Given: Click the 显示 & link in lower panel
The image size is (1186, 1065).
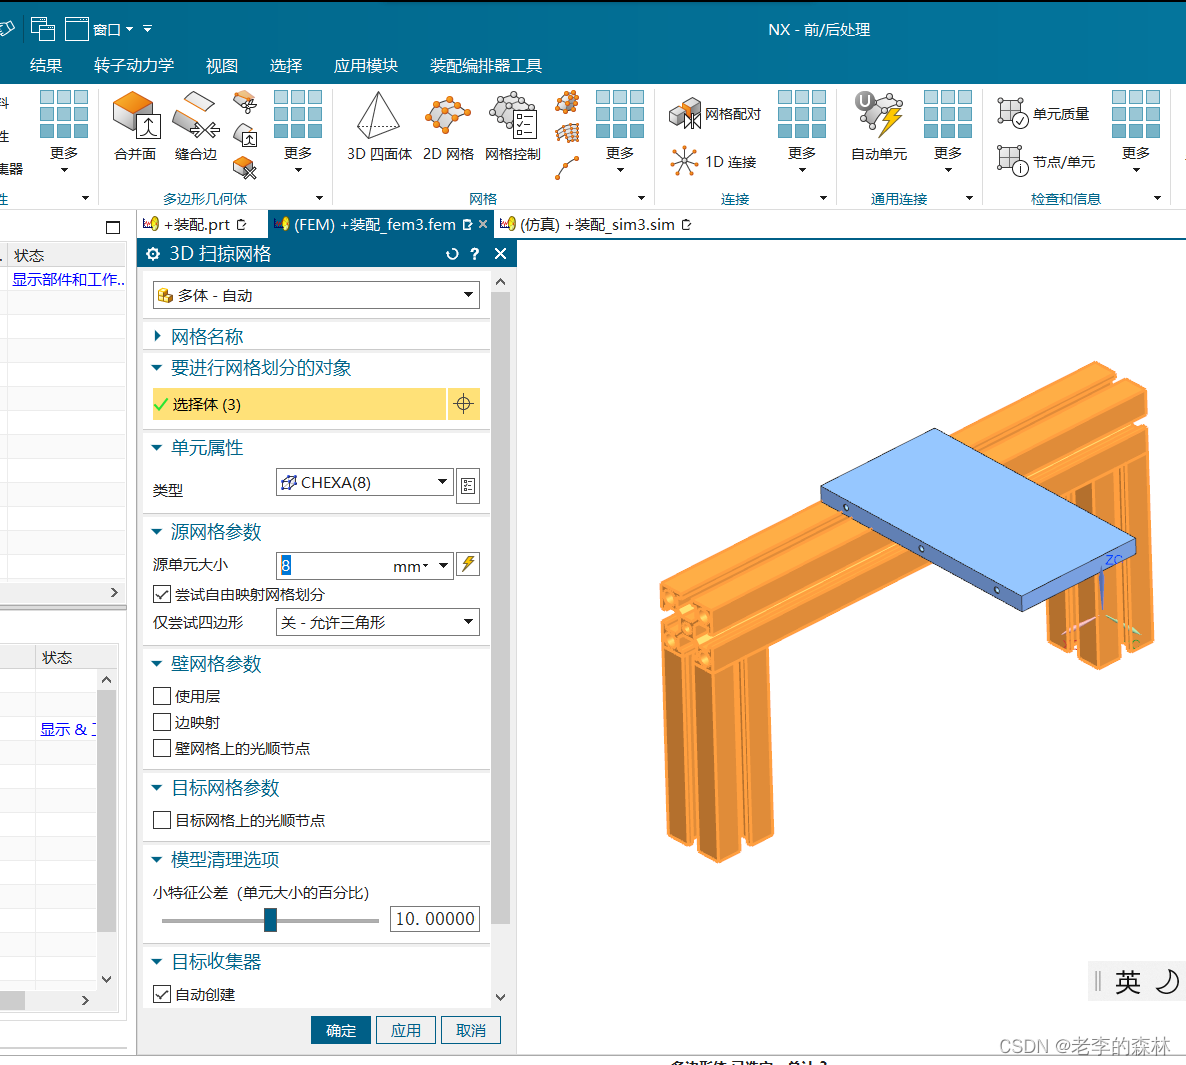Looking at the screenshot, I should tap(68, 729).
